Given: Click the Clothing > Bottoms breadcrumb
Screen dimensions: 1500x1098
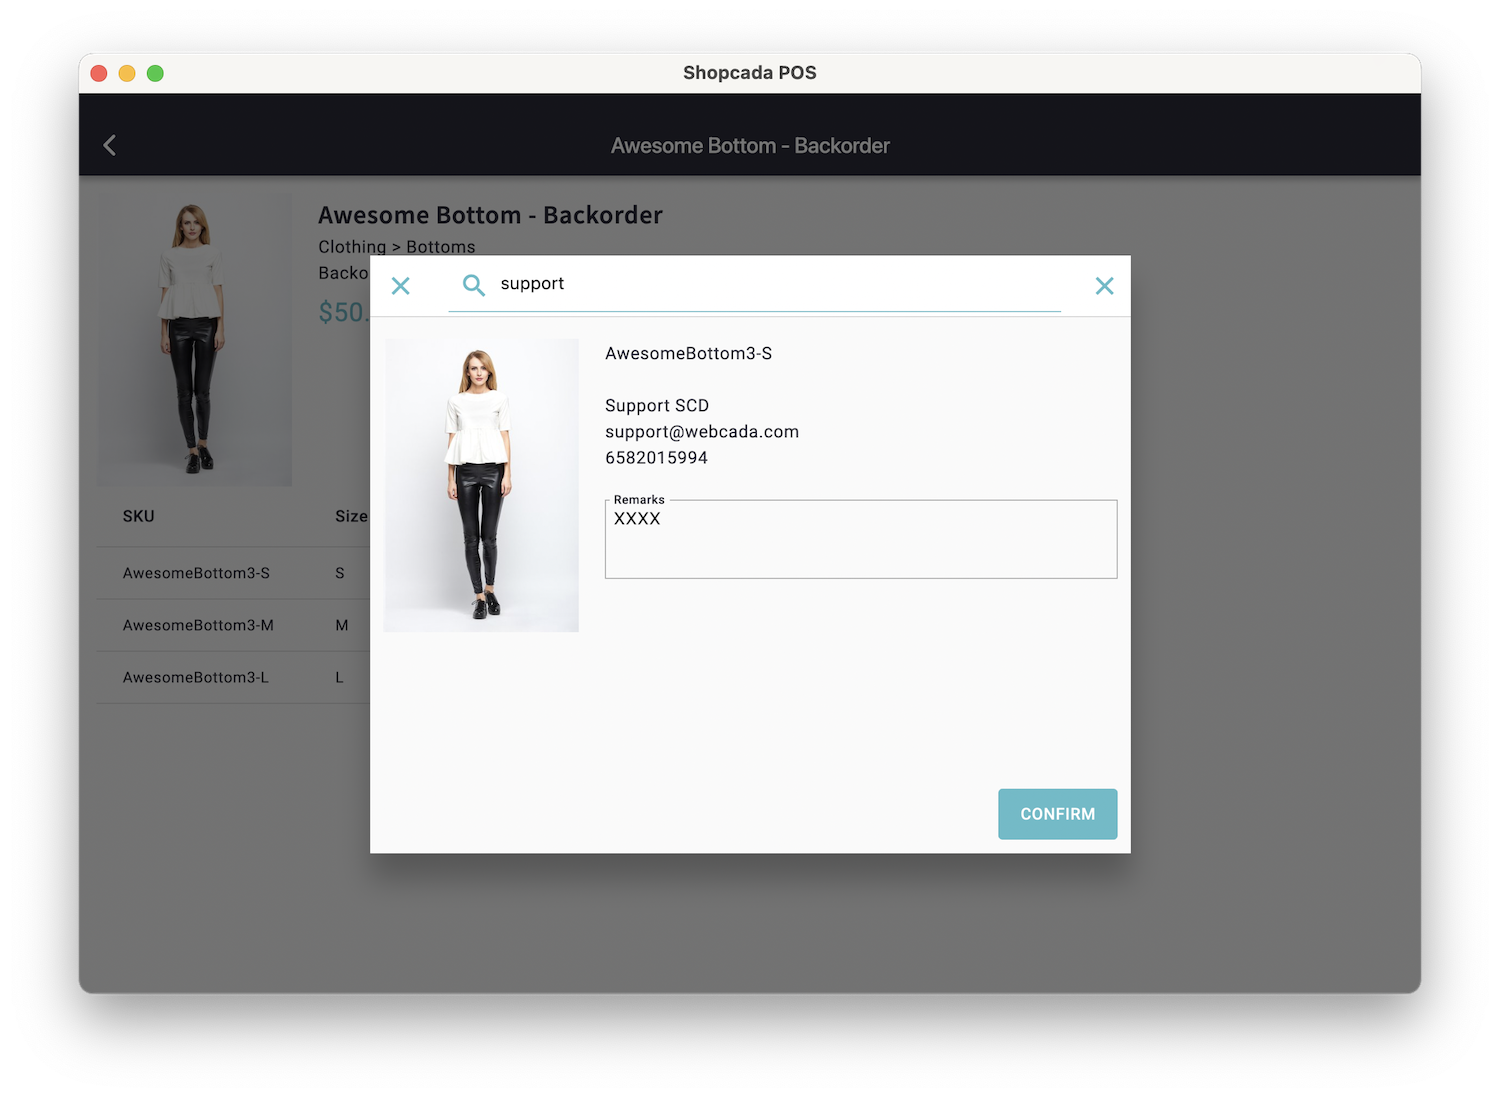Looking at the screenshot, I should [x=397, y=247].
